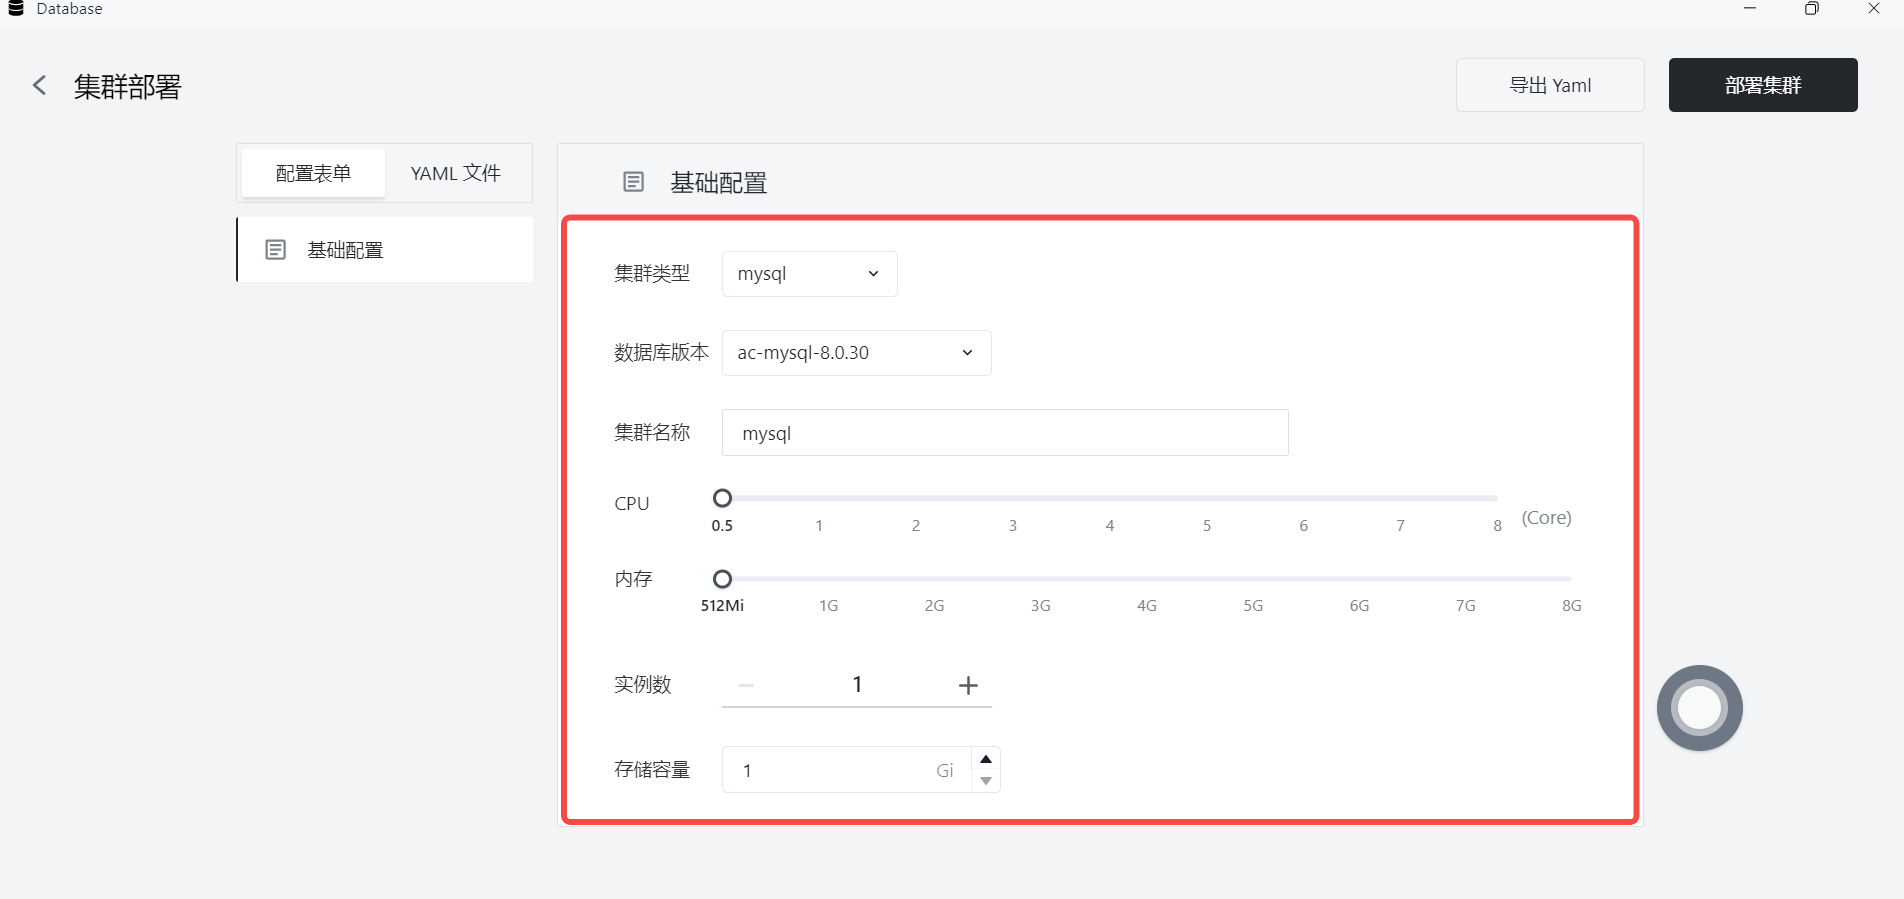Screen dimensions: 1904x899
Task: Click the minus icon to decrease 实例数
Action: pyautogui.click(x=746, y=685)
